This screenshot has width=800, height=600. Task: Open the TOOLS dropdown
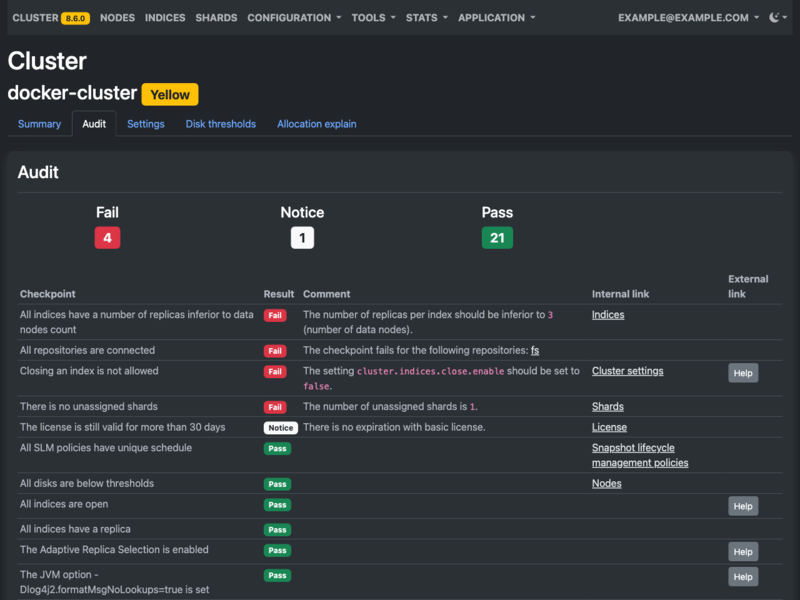coord(368,17)
